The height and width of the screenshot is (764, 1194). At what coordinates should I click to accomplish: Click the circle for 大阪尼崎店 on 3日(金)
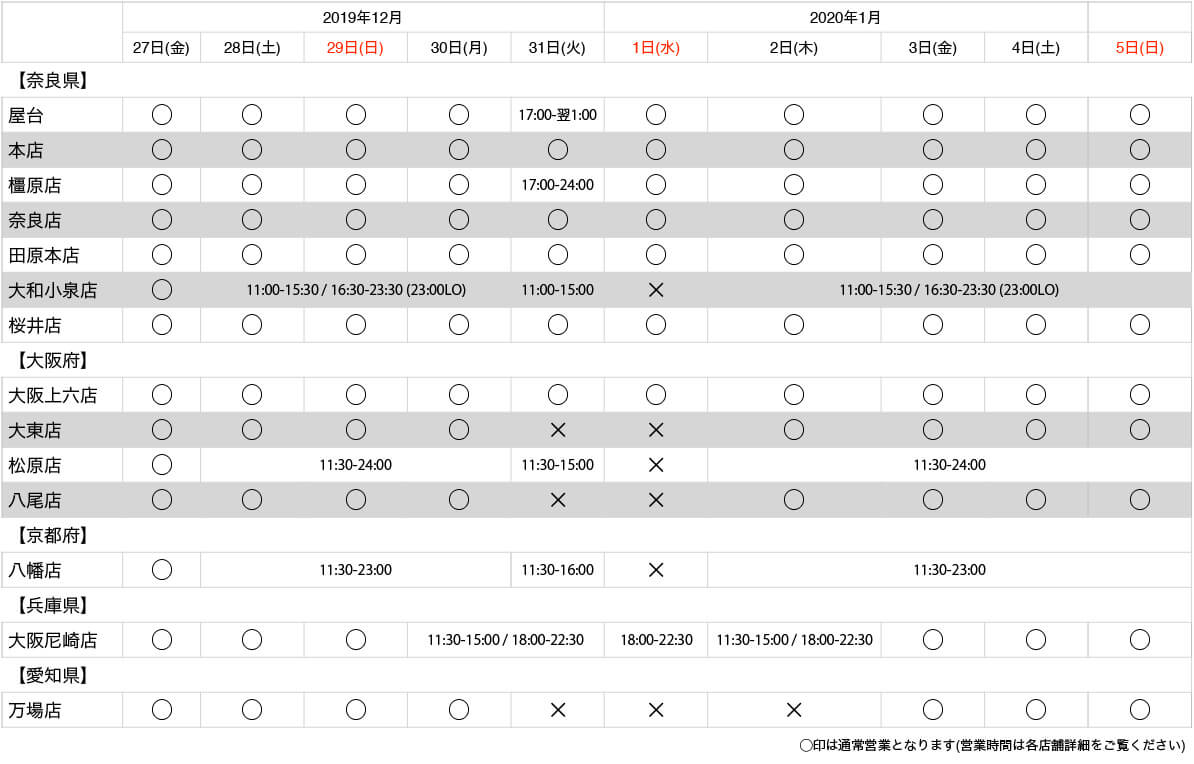932,641
